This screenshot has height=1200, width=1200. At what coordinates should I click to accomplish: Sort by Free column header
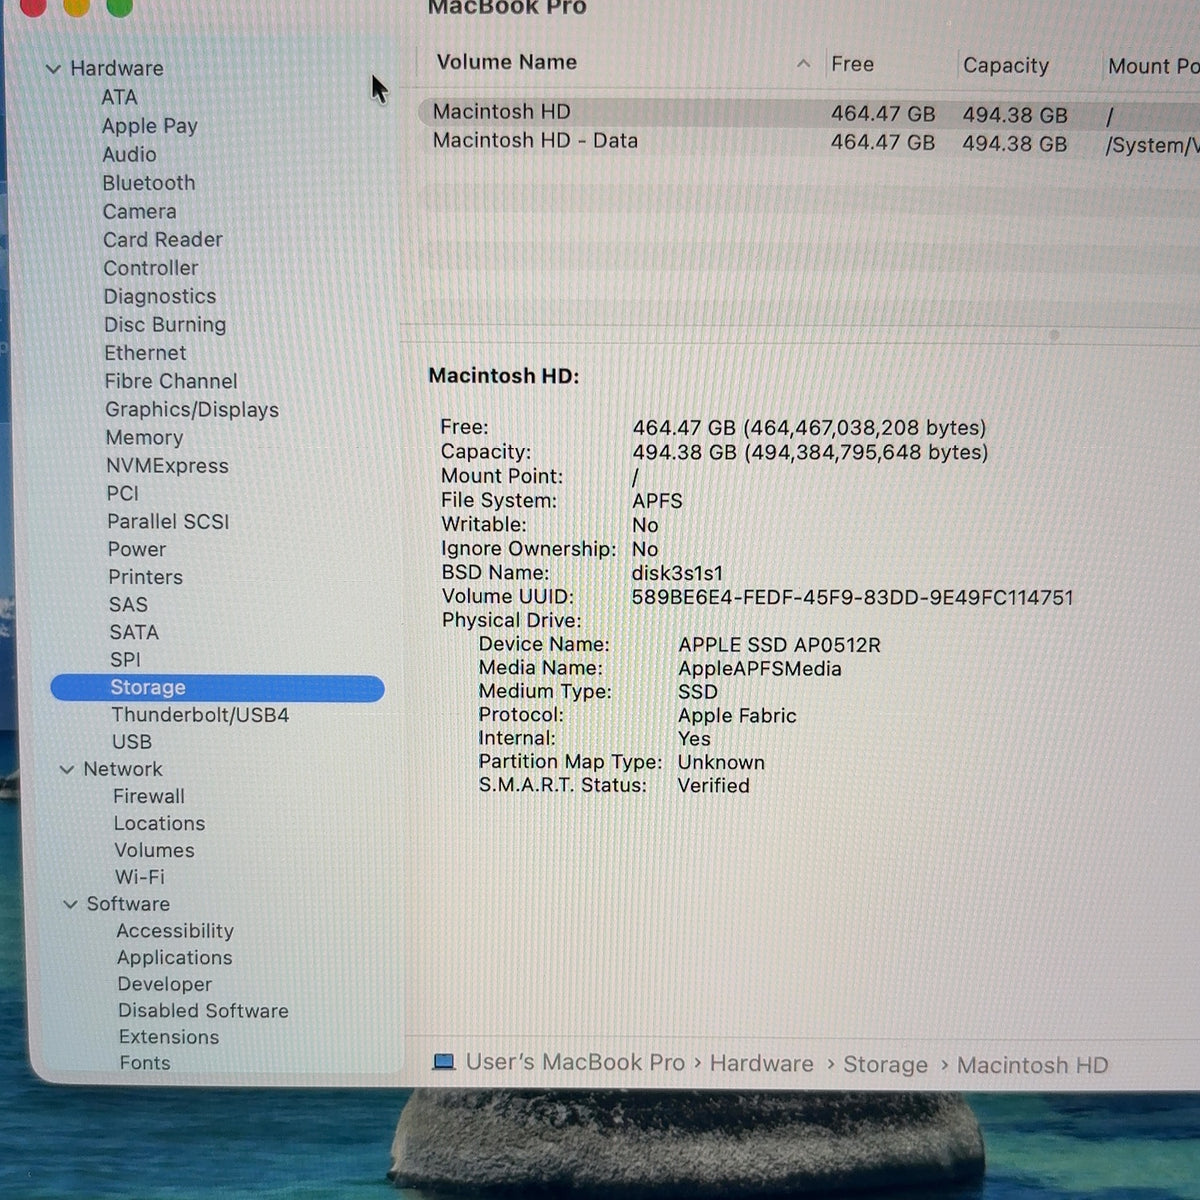(x=852, y=64)
